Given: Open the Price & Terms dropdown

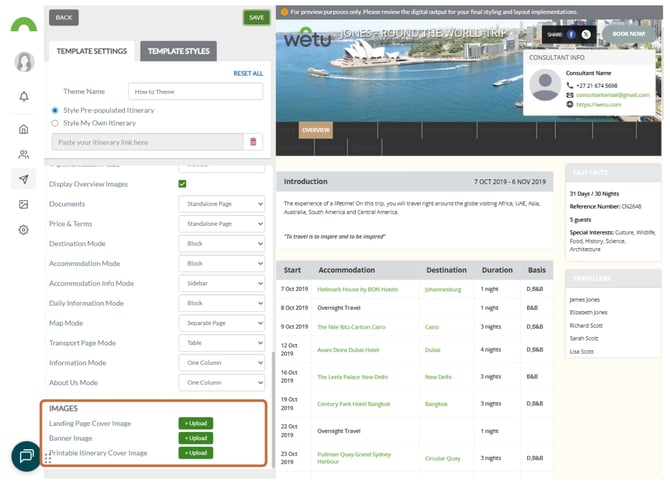Looking at the screenshot, I should point(221,224).
